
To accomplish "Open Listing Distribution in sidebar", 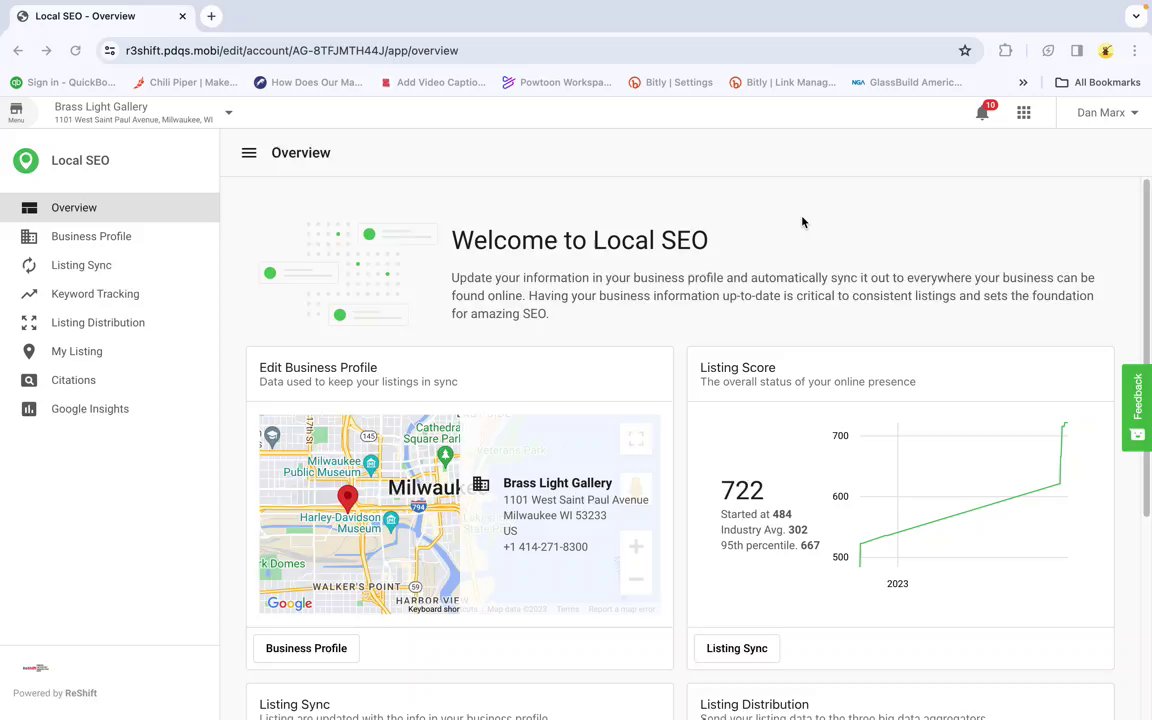I will (109, 323).
